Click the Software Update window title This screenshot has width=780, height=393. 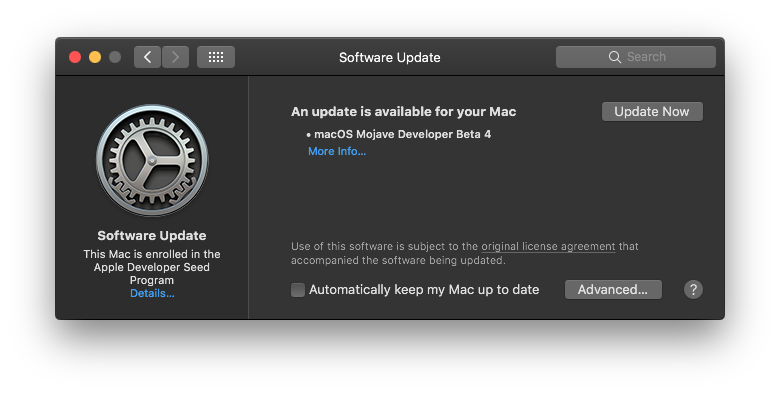pos(390,58)
